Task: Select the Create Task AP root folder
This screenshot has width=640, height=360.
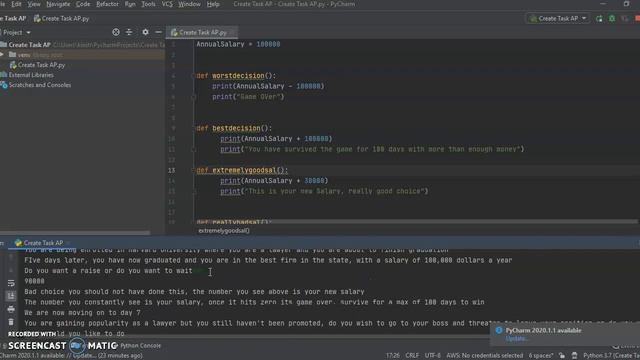Action: click(29, 45)
